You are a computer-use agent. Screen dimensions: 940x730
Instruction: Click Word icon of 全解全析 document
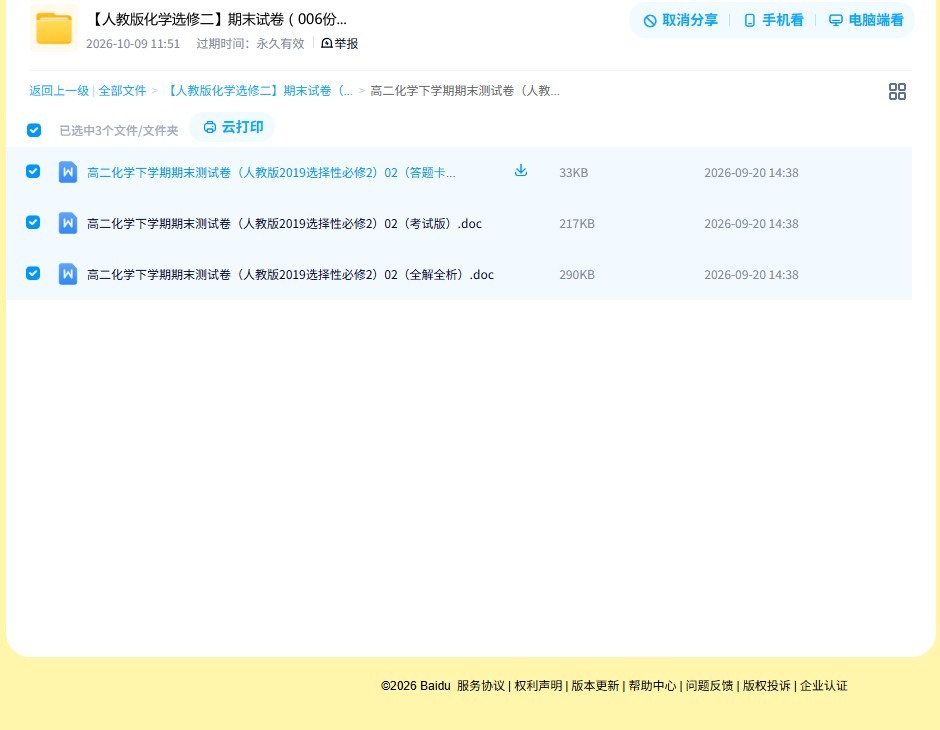click(68, 274)
